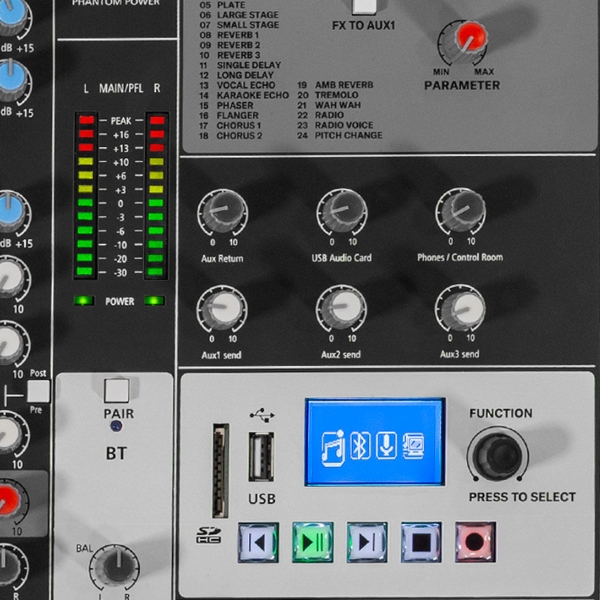Click the '21 WAH WAH' effect label
Screen dimensions: 600x600
pos(329,105)
